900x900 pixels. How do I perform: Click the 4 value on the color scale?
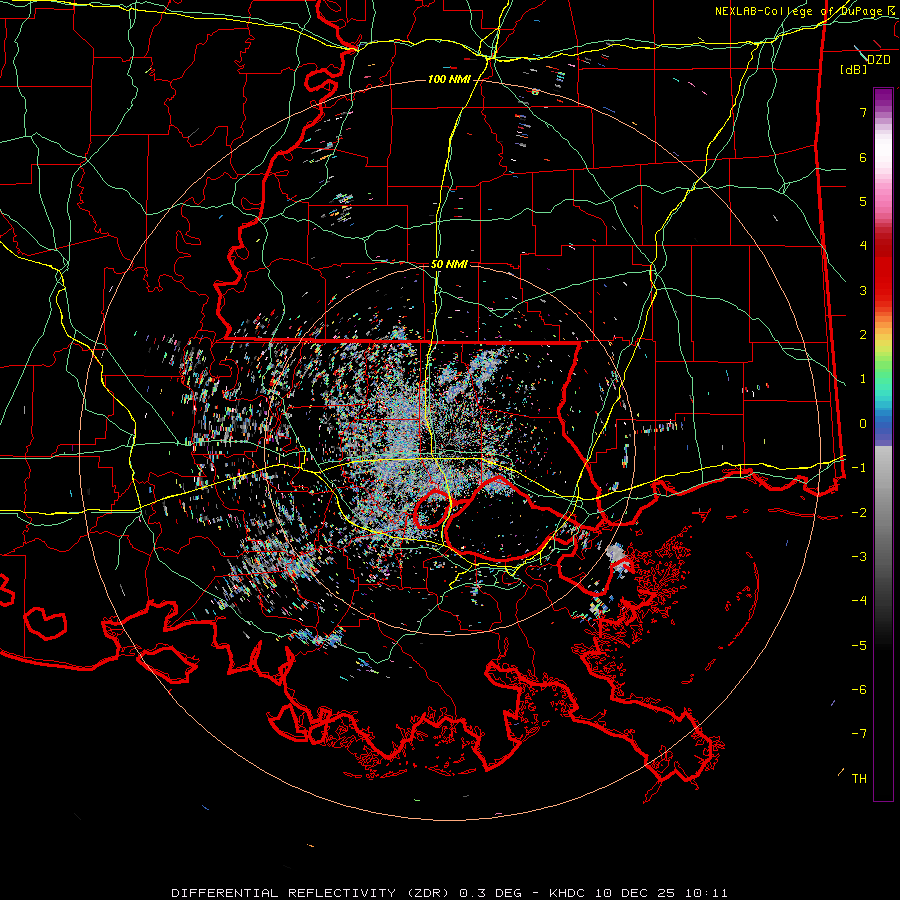[863, 246]
